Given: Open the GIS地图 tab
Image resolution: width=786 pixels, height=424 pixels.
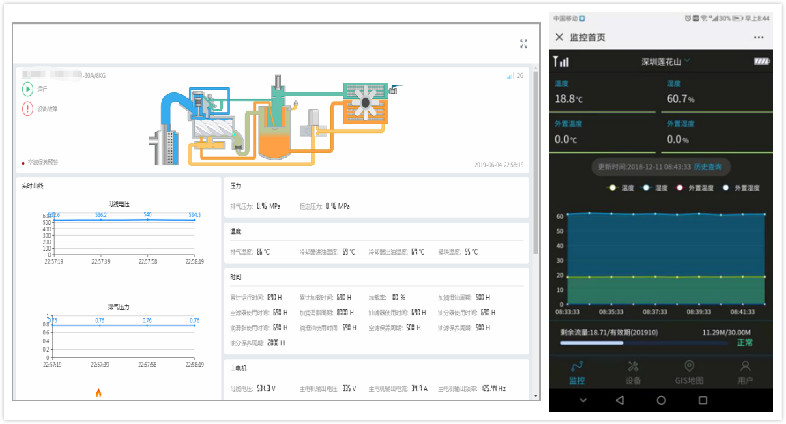Looking at the screenshot, I should (x=688, y=372).
